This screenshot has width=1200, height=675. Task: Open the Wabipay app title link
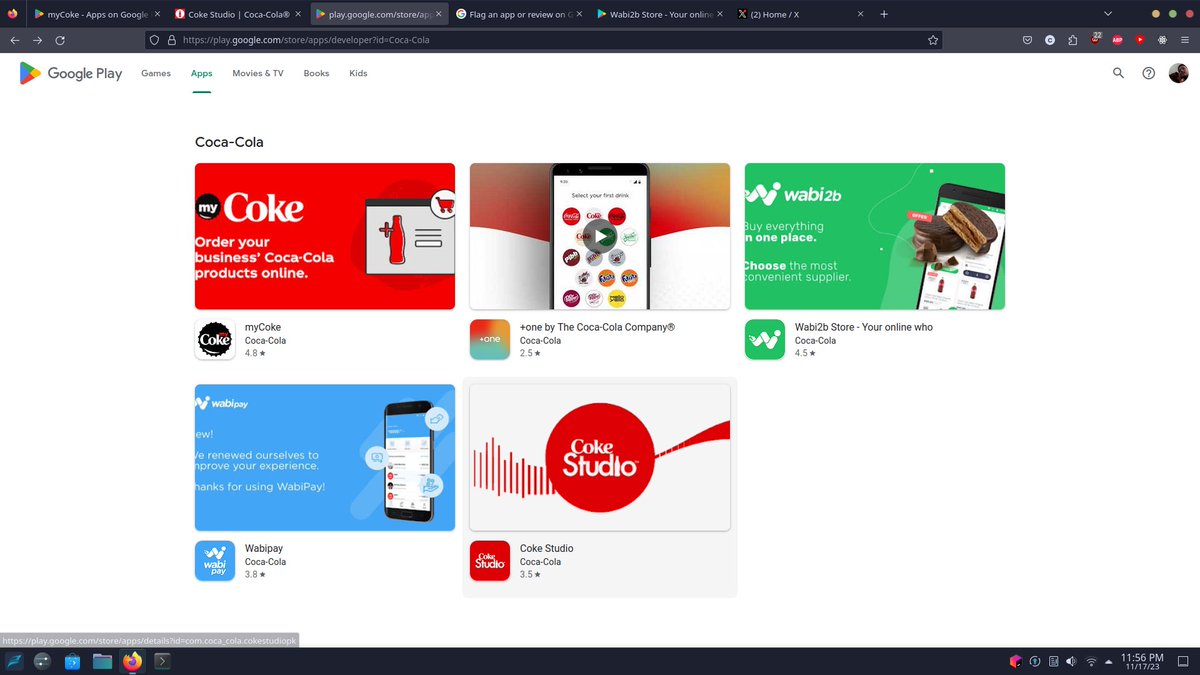point(264,548)
